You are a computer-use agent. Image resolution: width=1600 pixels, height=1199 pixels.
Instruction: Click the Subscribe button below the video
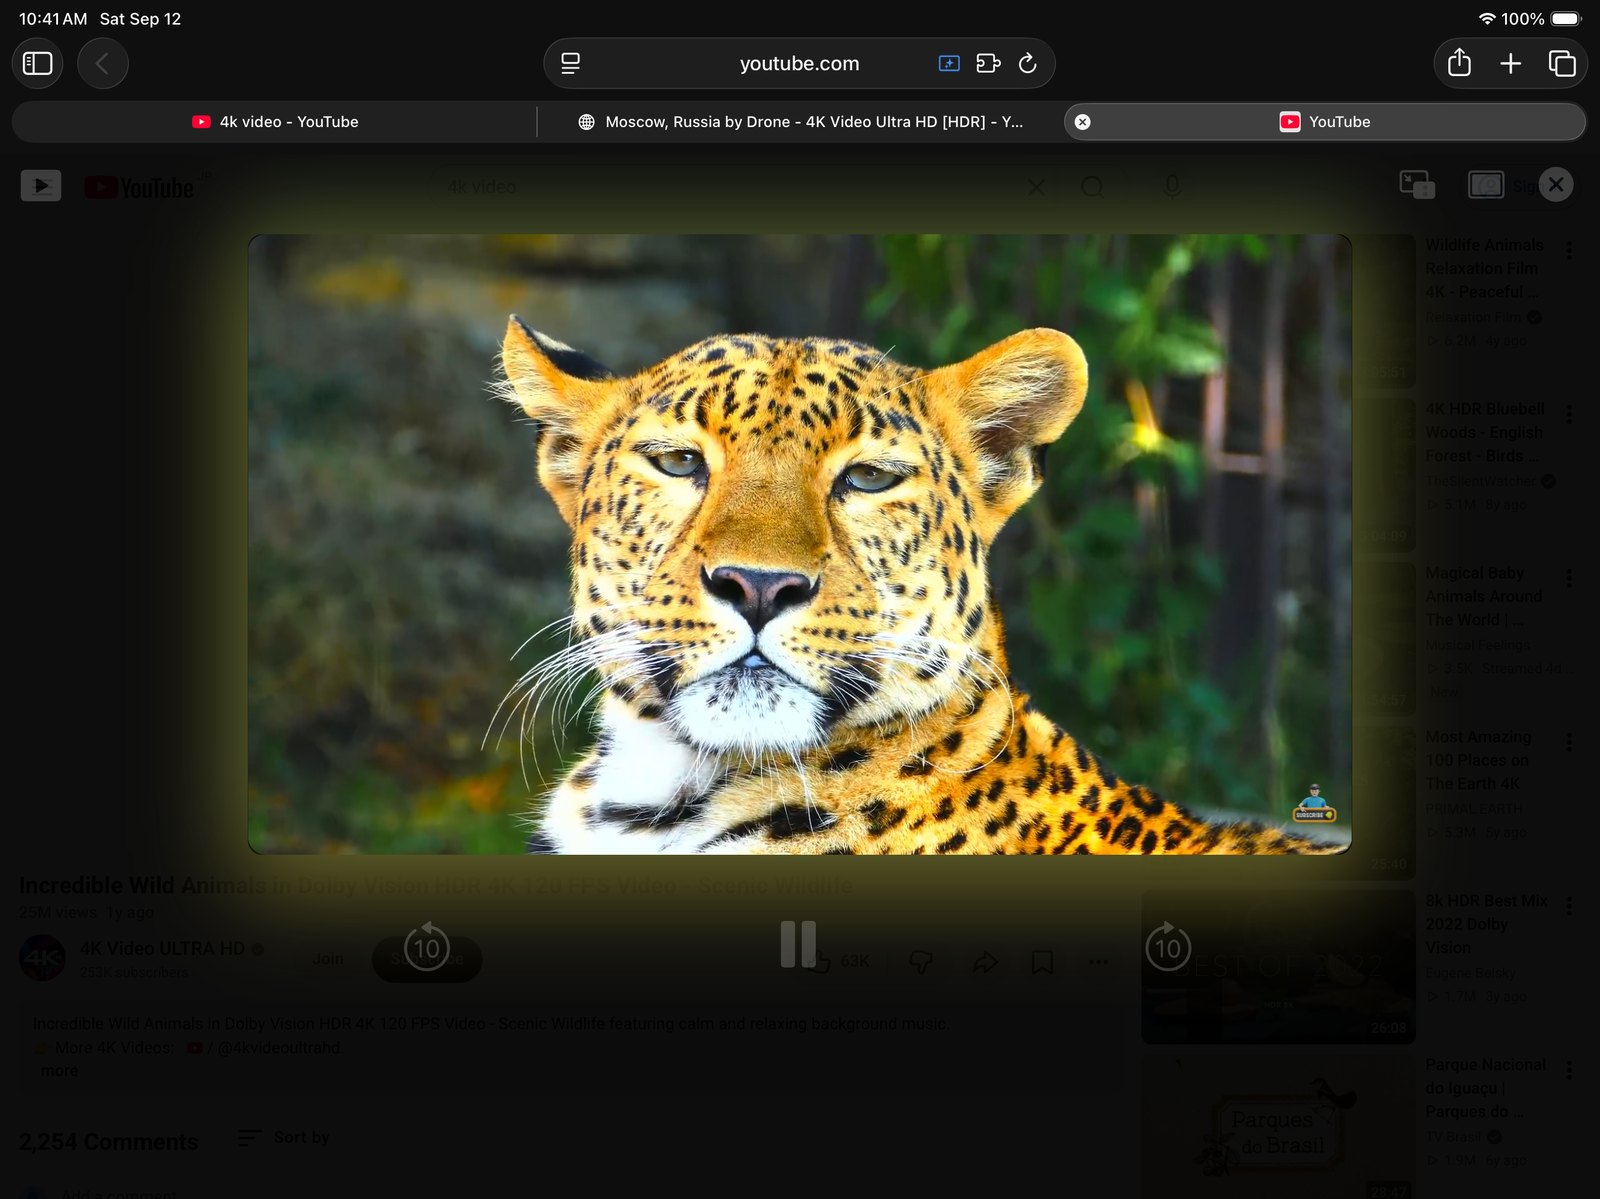coord(427,959)
